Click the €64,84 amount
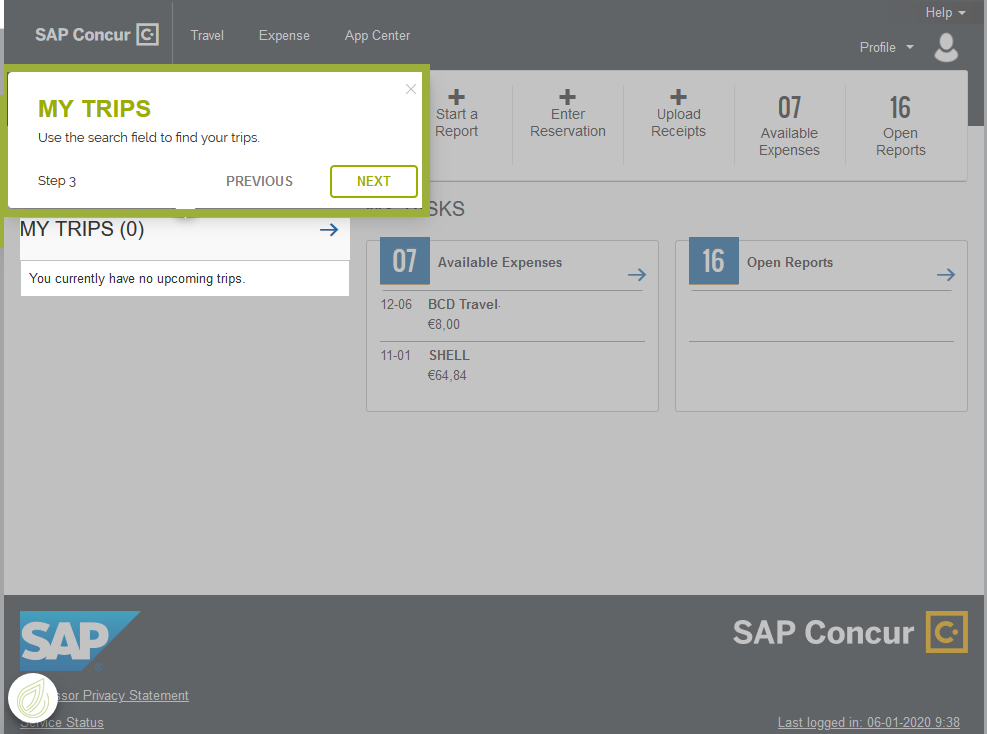987x734 pixels. coord(447,376)
